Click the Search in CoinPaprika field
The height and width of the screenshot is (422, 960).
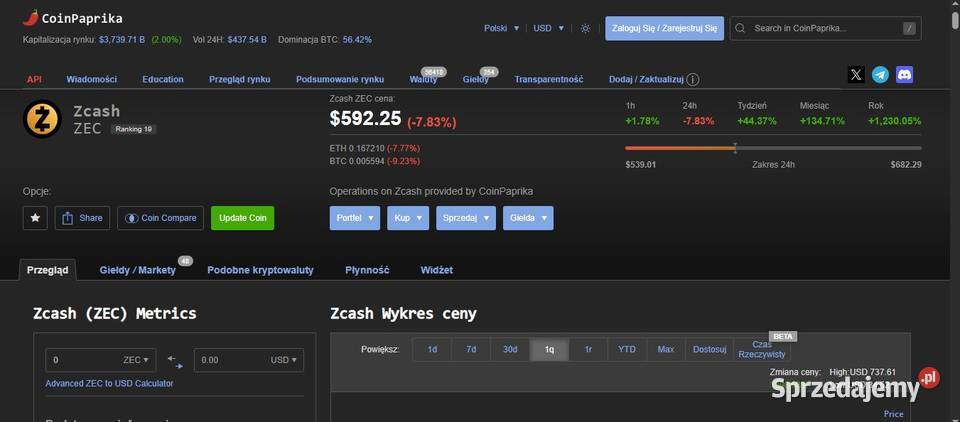[825, 28]
